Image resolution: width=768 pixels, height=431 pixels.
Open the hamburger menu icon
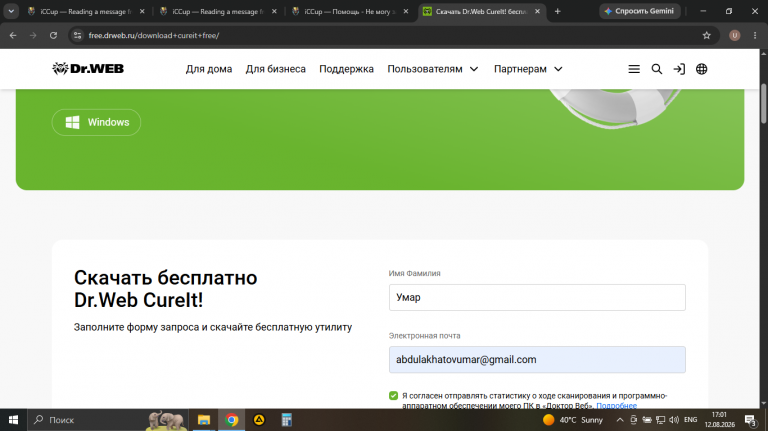tap(634, 69)
